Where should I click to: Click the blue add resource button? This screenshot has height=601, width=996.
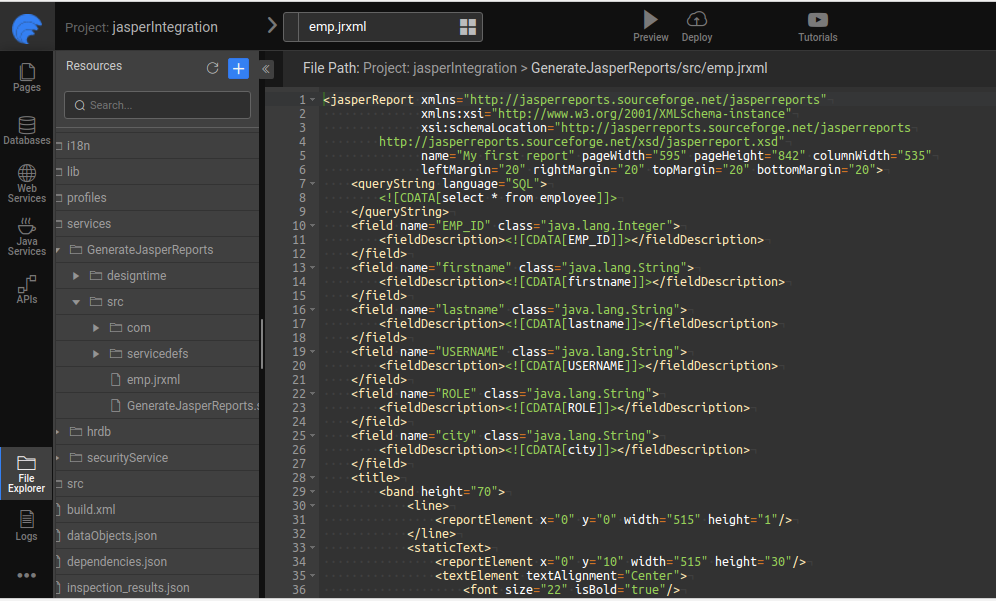(x=238, y=68)
